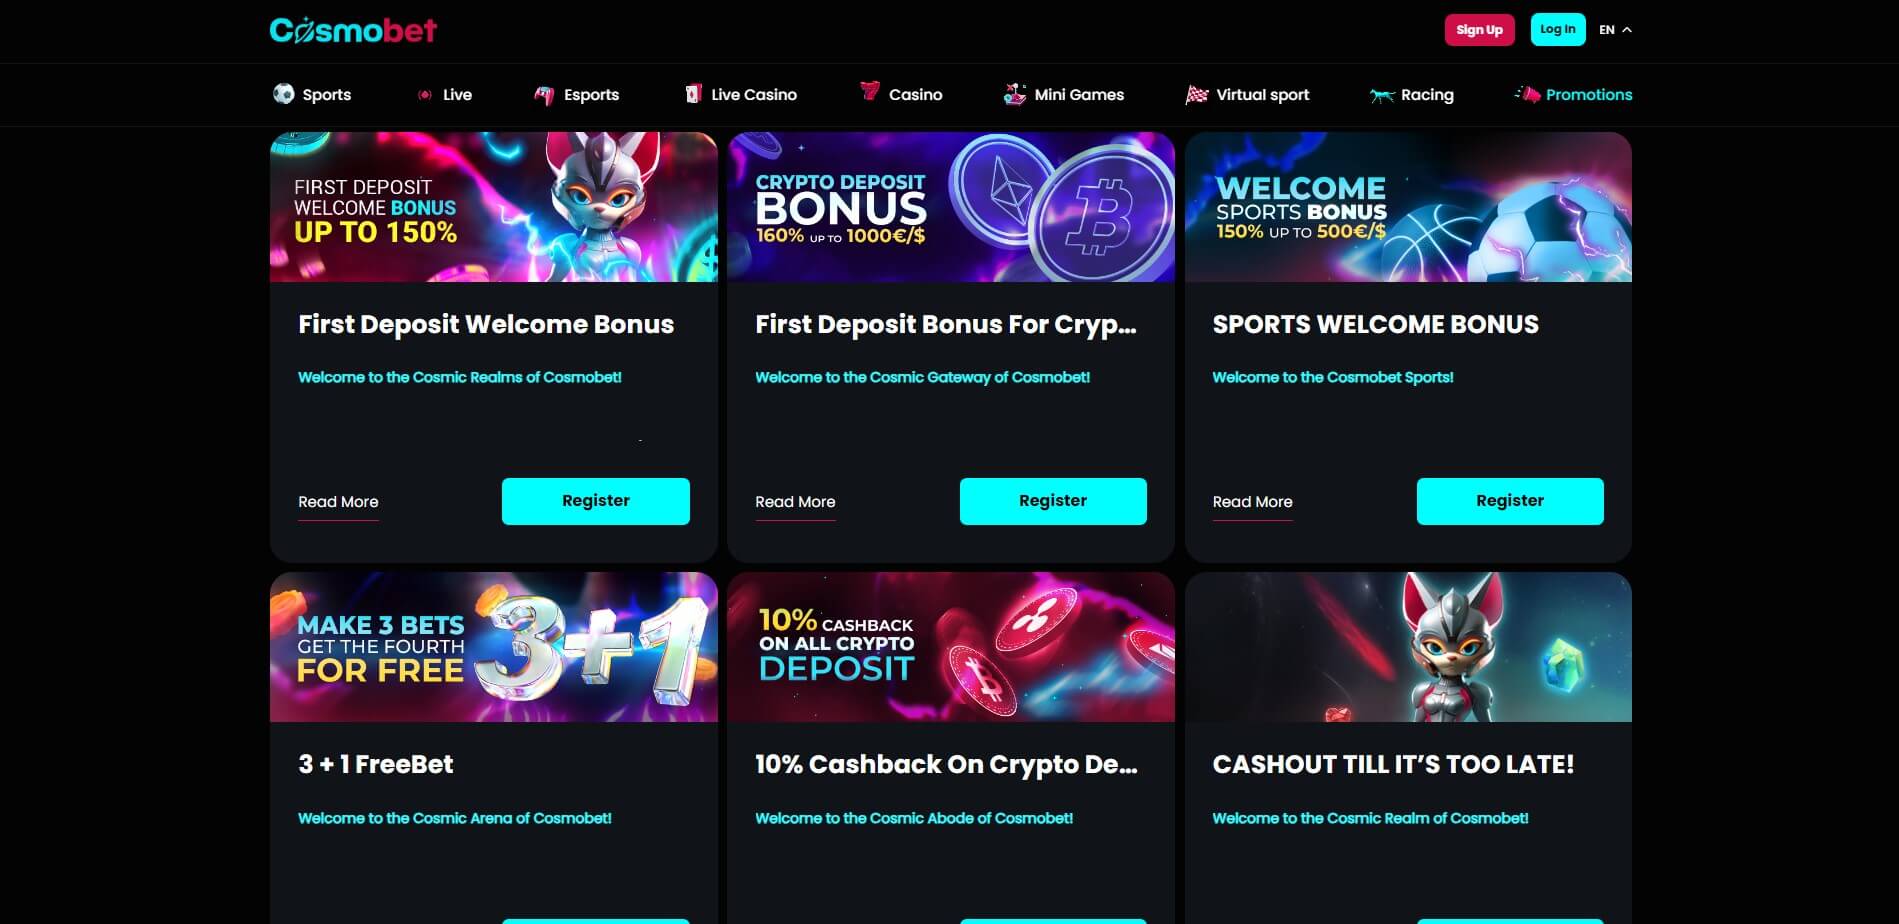Click the Promotions megaphone icon

point(1527,94)
